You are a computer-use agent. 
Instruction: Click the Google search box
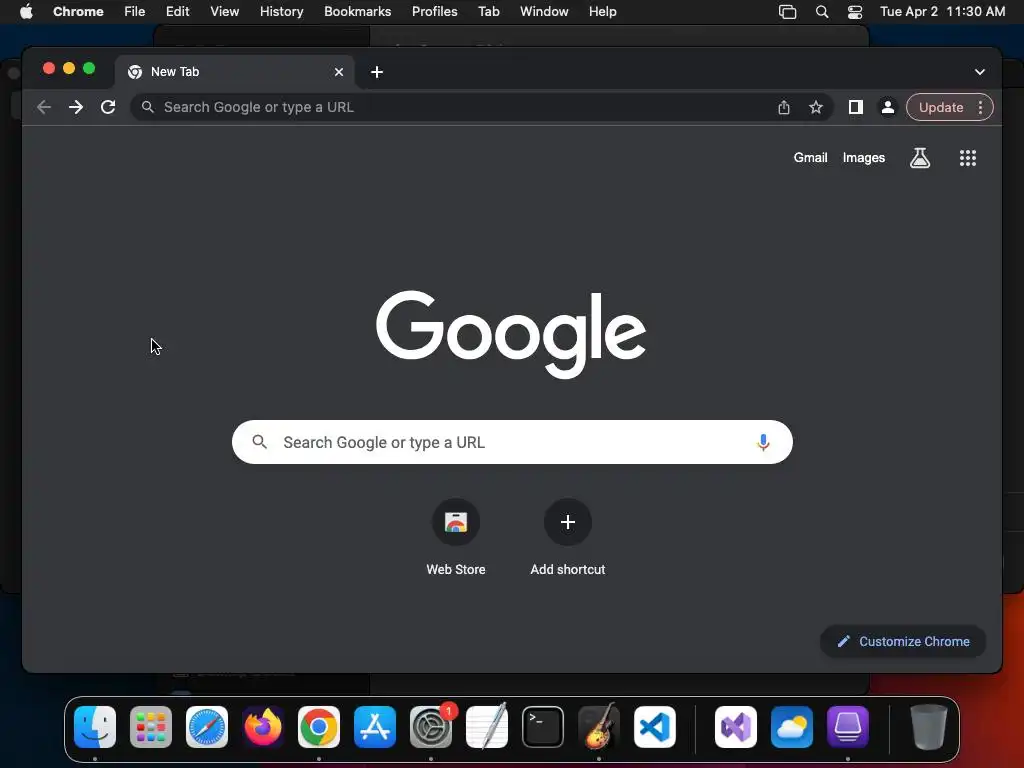[512, 442]
